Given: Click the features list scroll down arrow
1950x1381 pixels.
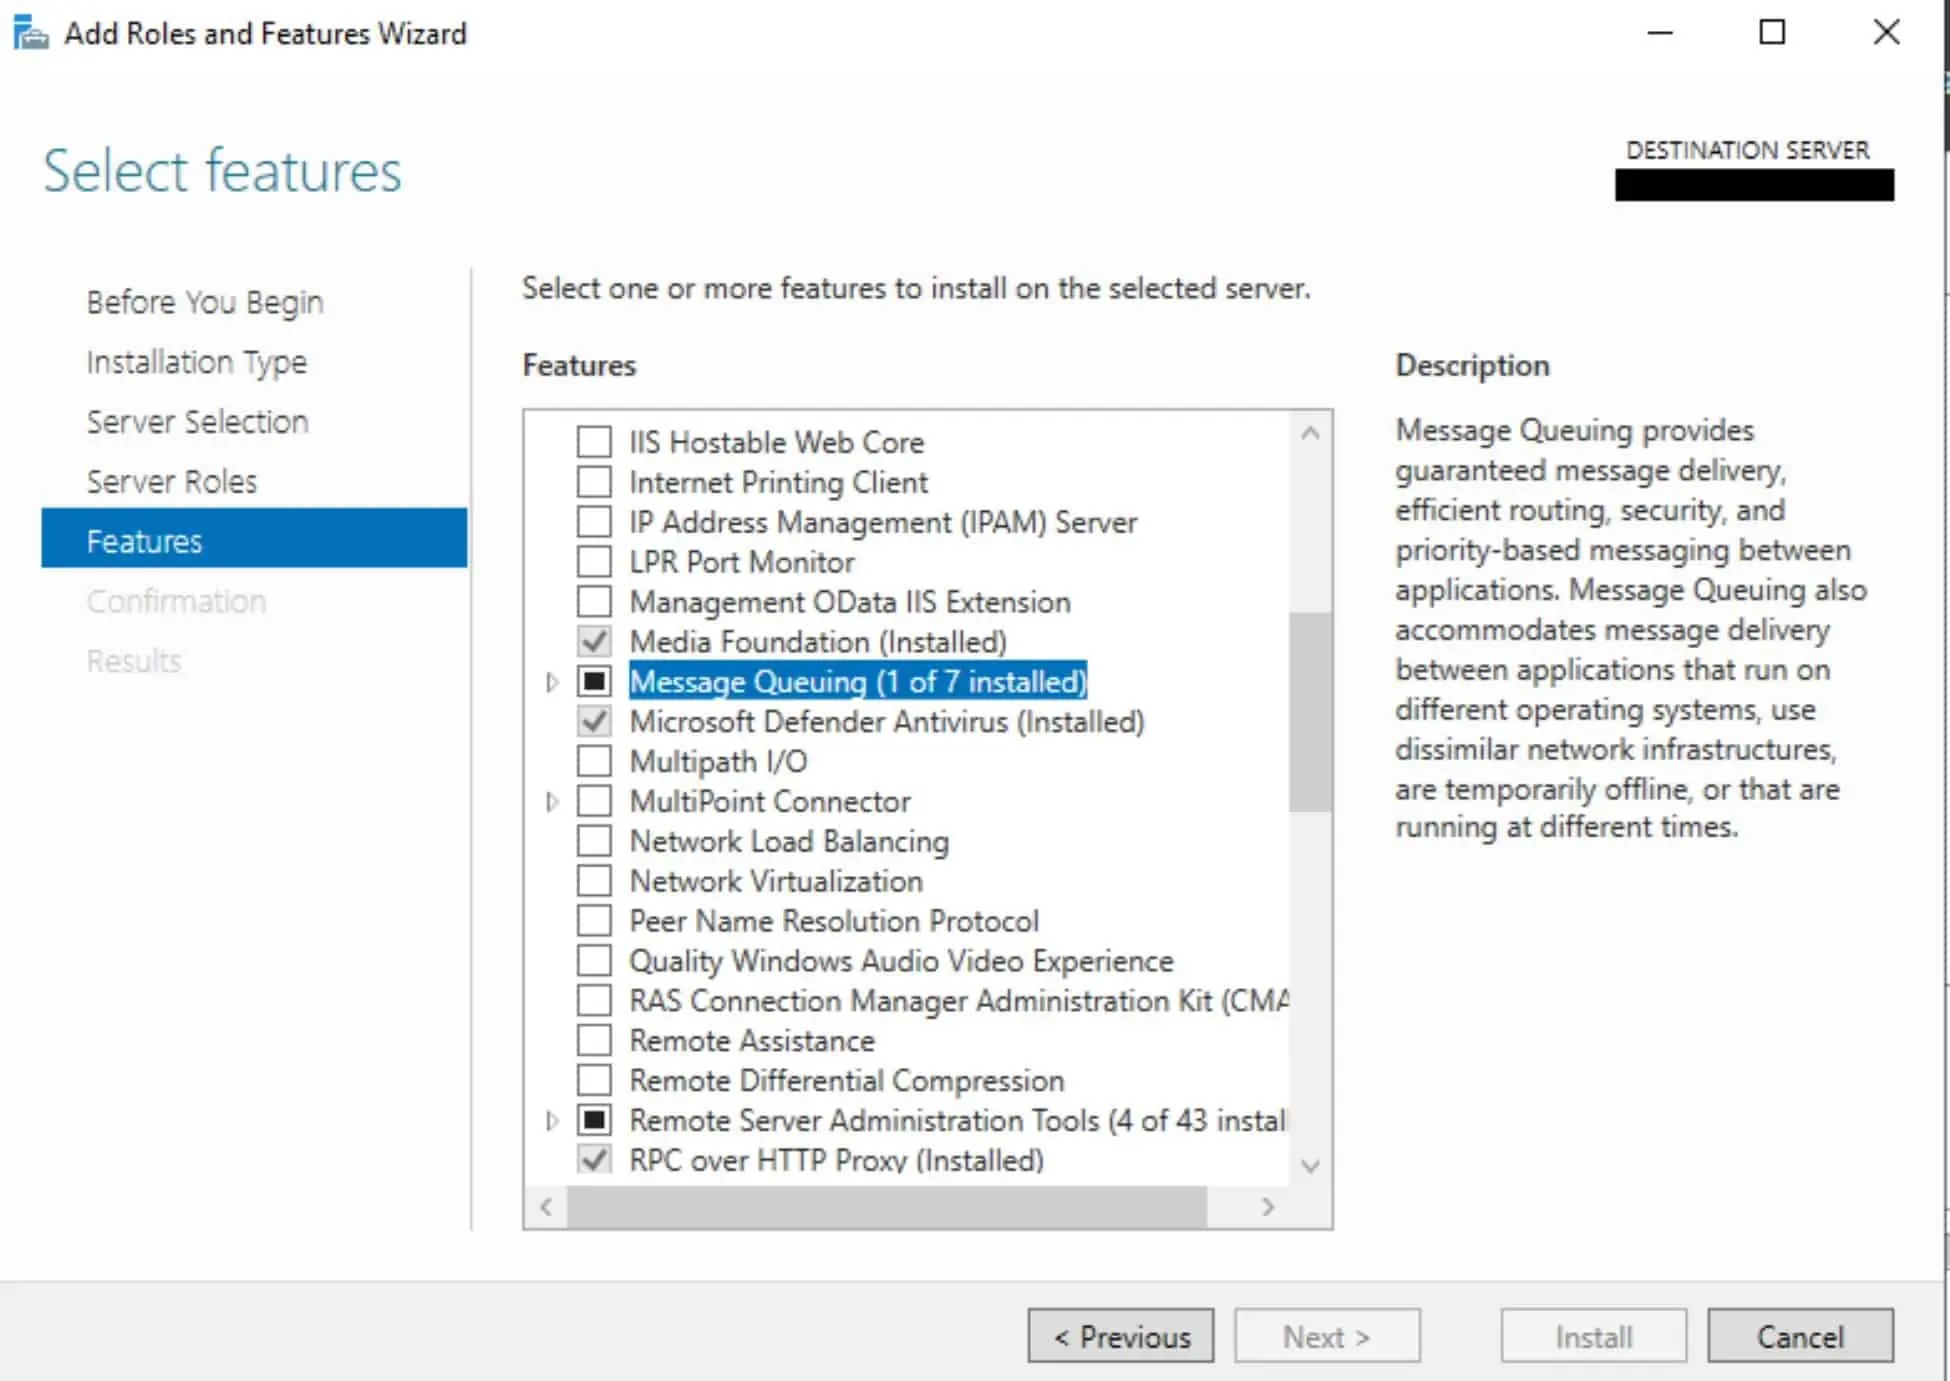Looking at the screenshot, I should pyautogui.click(x=1310, y=1166).
